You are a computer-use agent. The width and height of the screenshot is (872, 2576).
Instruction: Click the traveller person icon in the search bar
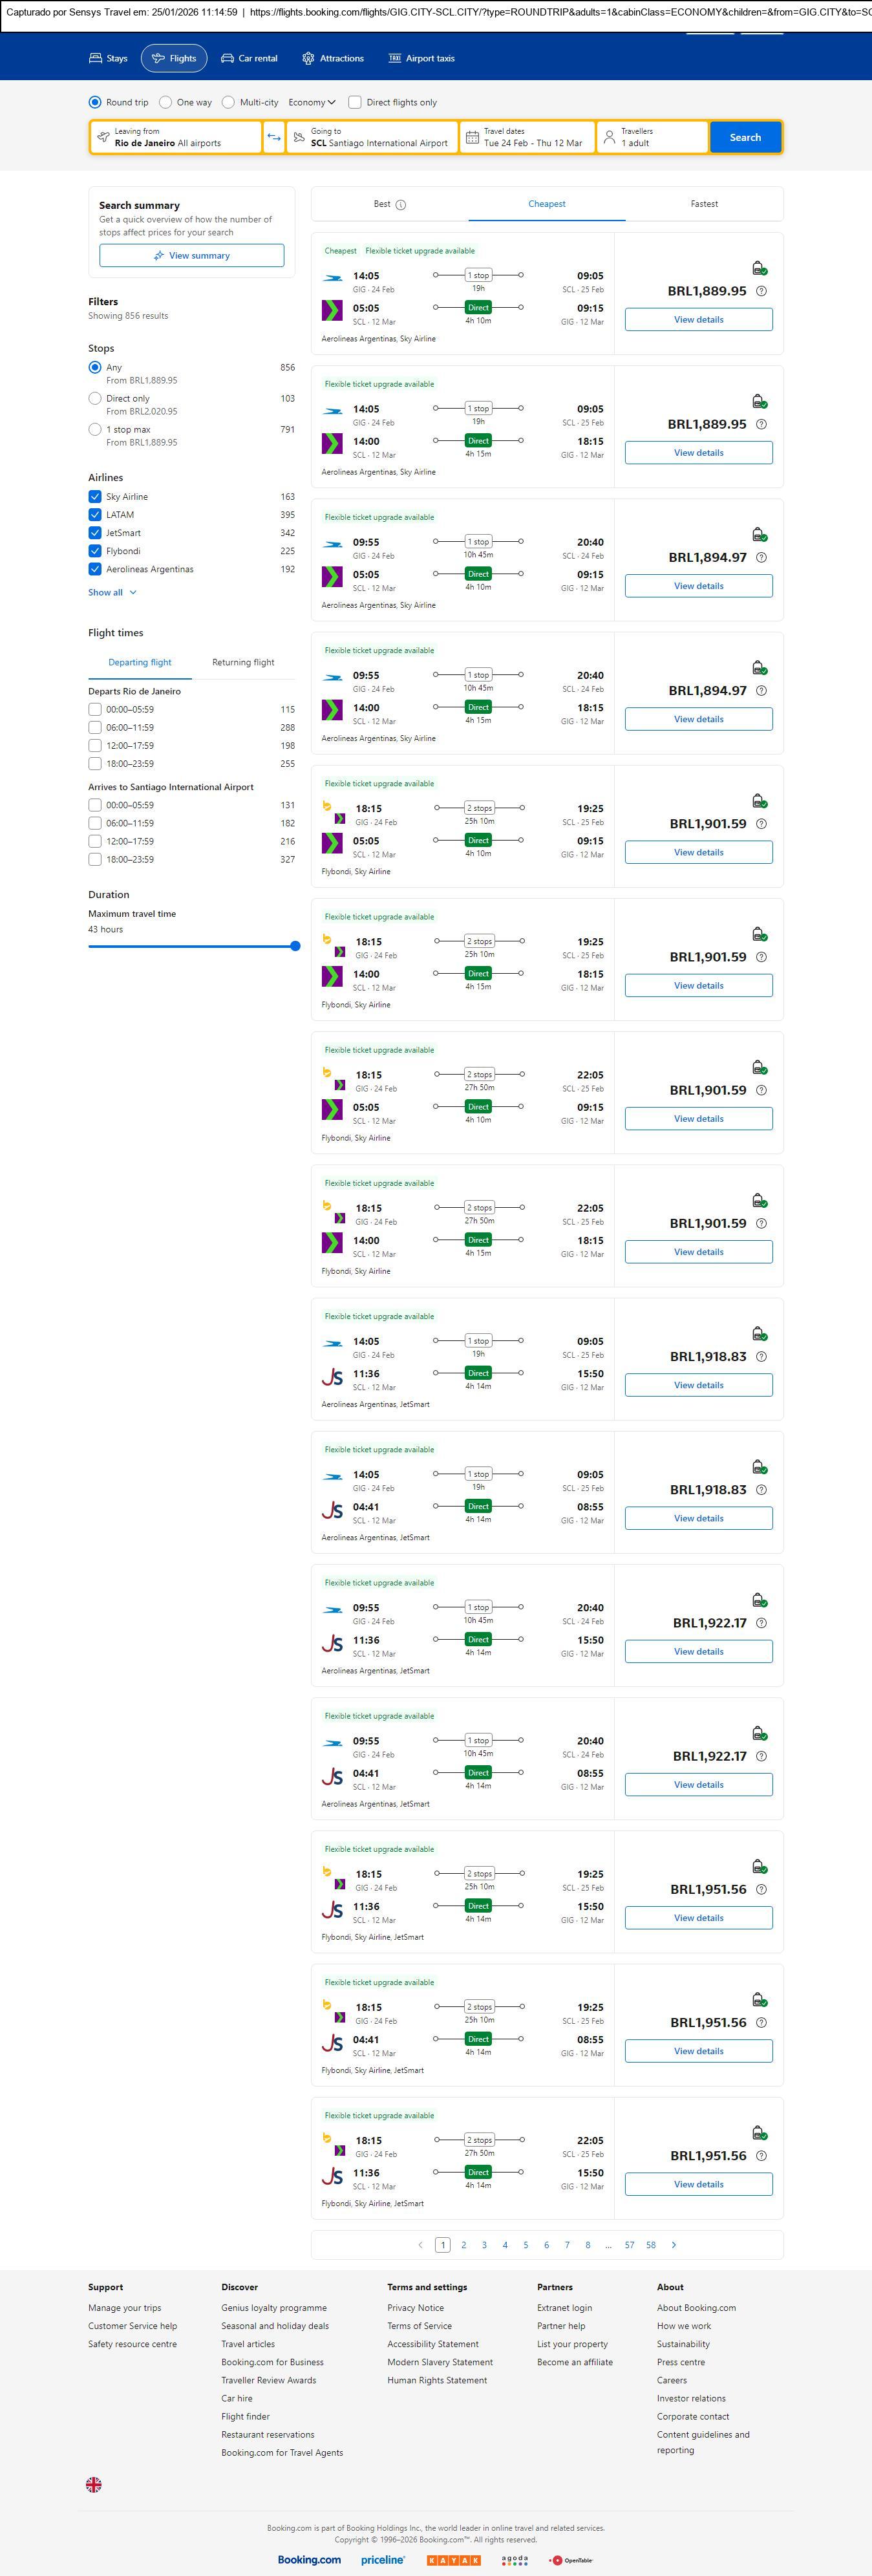point(609,137)
